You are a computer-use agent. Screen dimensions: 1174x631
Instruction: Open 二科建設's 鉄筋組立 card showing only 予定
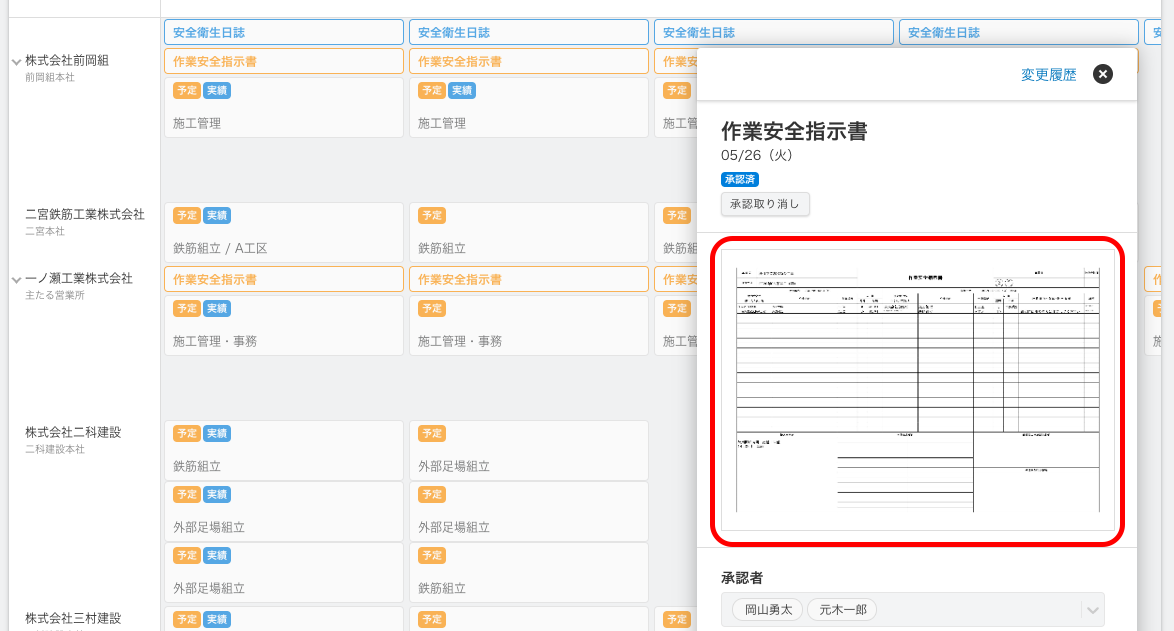coord(529,573)
